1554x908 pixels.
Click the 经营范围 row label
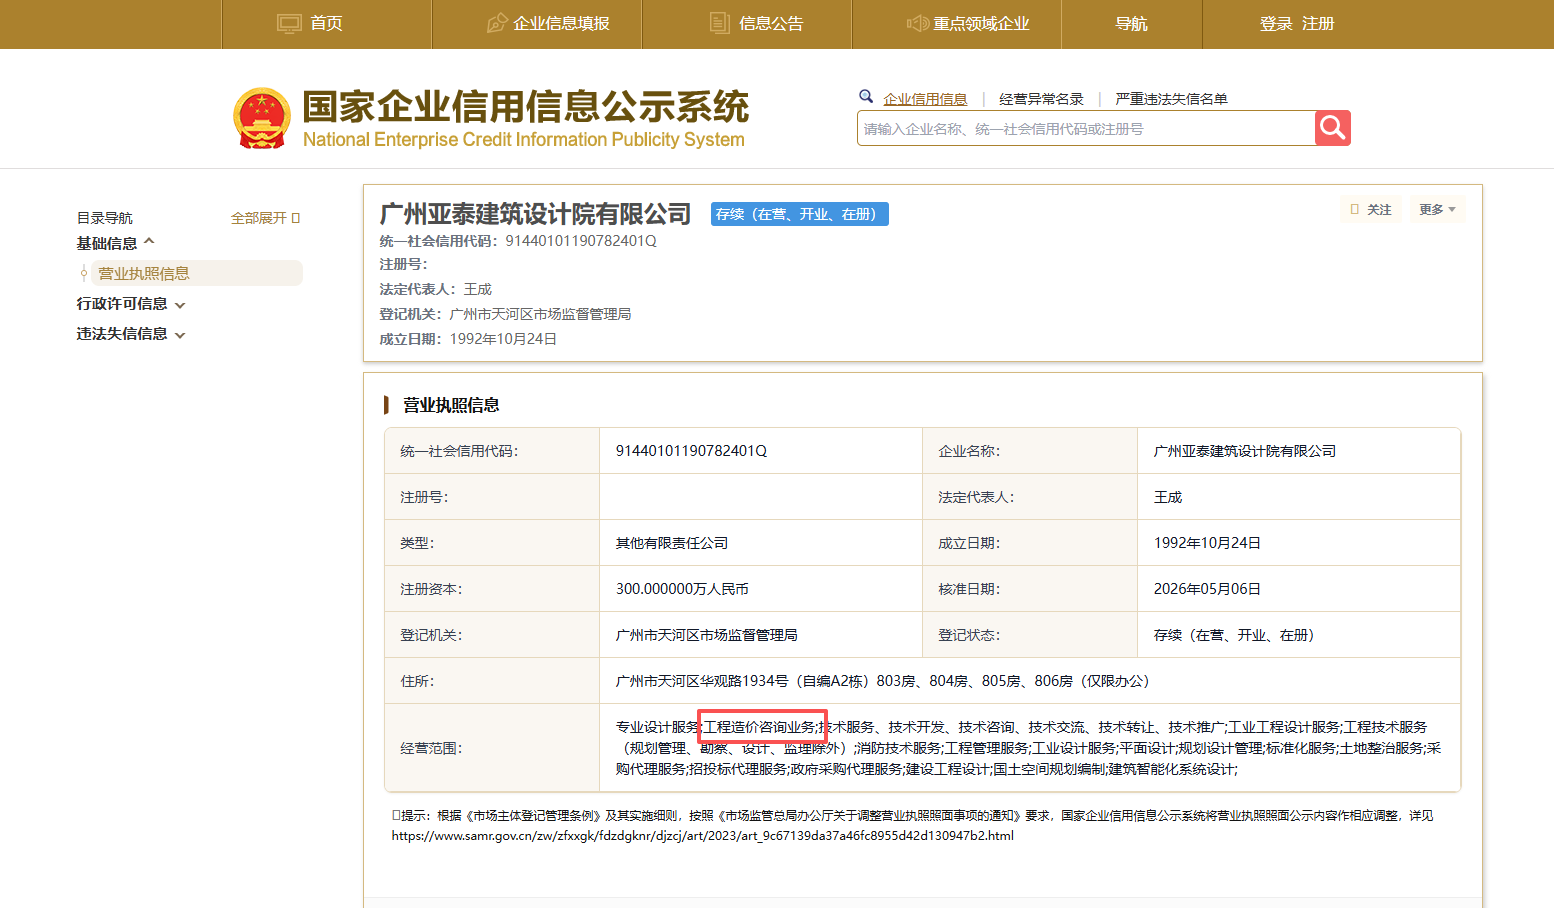coord(431,748)
